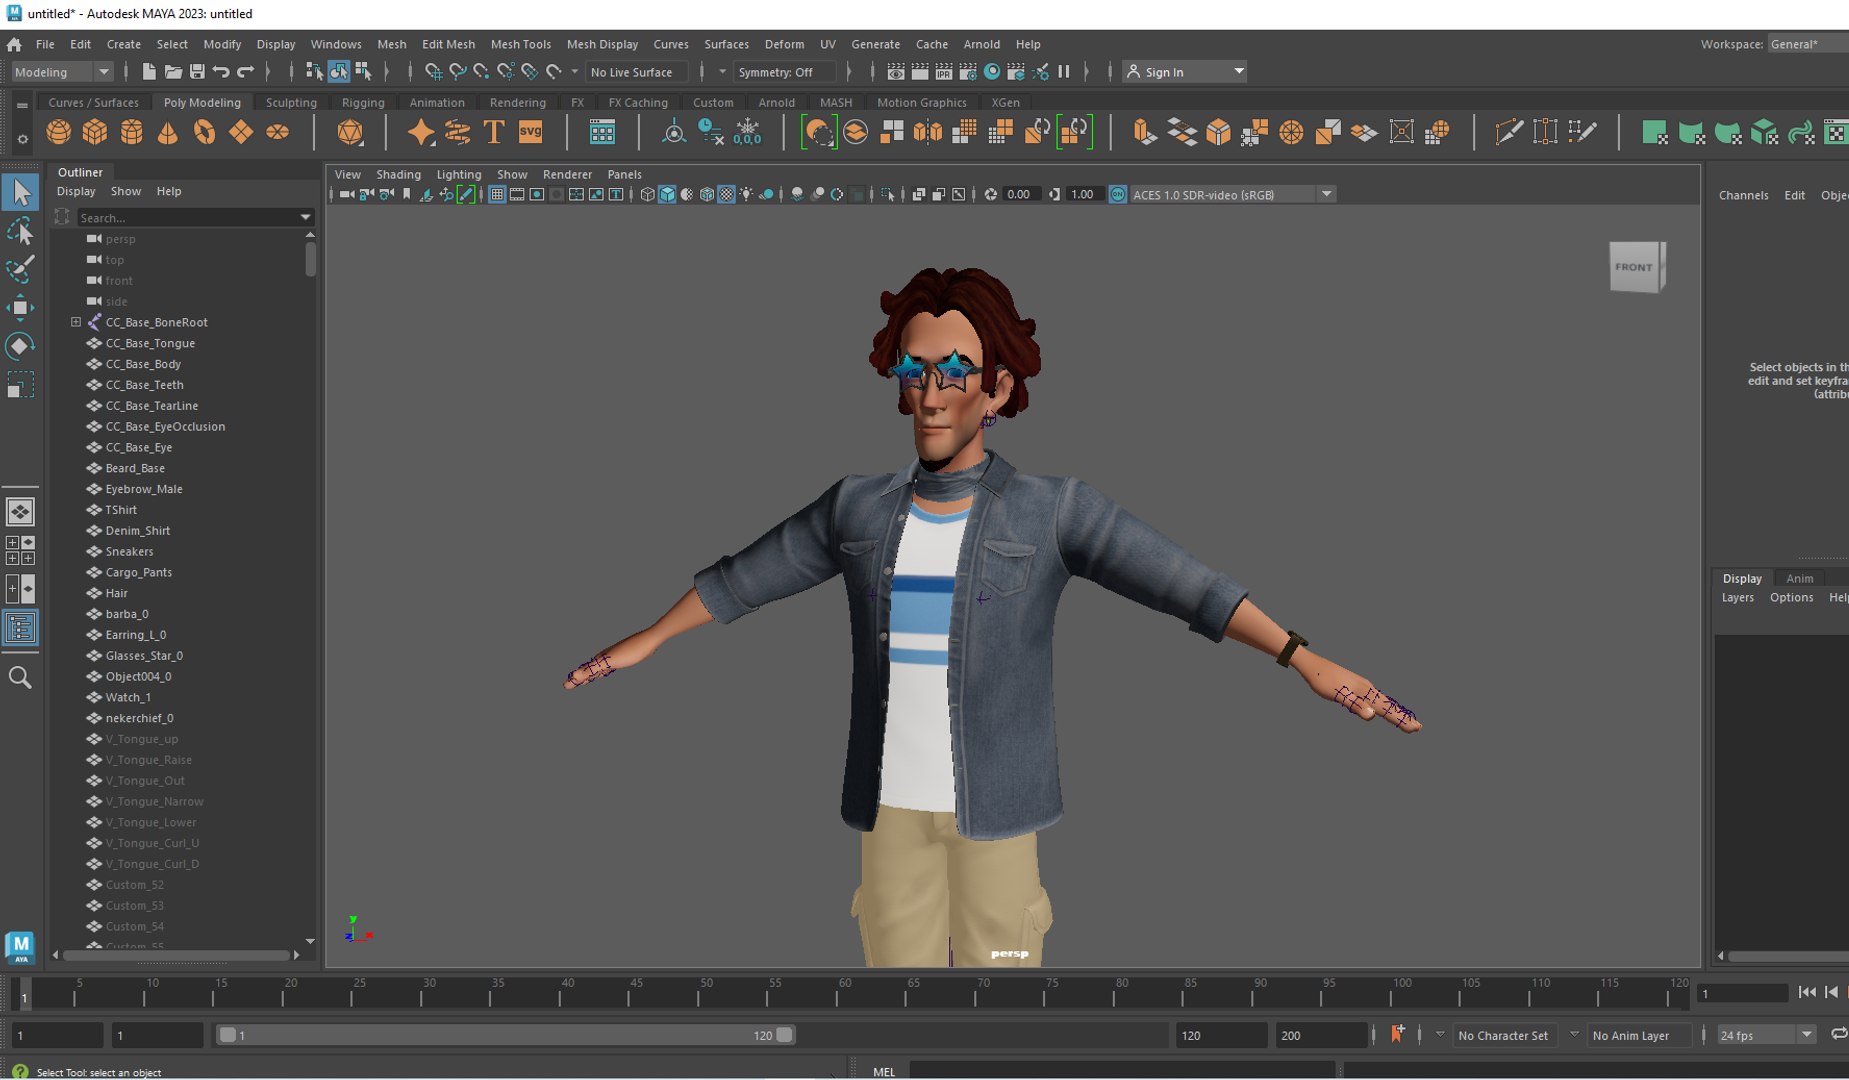Screen dimensions: 1849x1080
Task: Choose the Scale tool in toolbox
Action: point(20,385)
